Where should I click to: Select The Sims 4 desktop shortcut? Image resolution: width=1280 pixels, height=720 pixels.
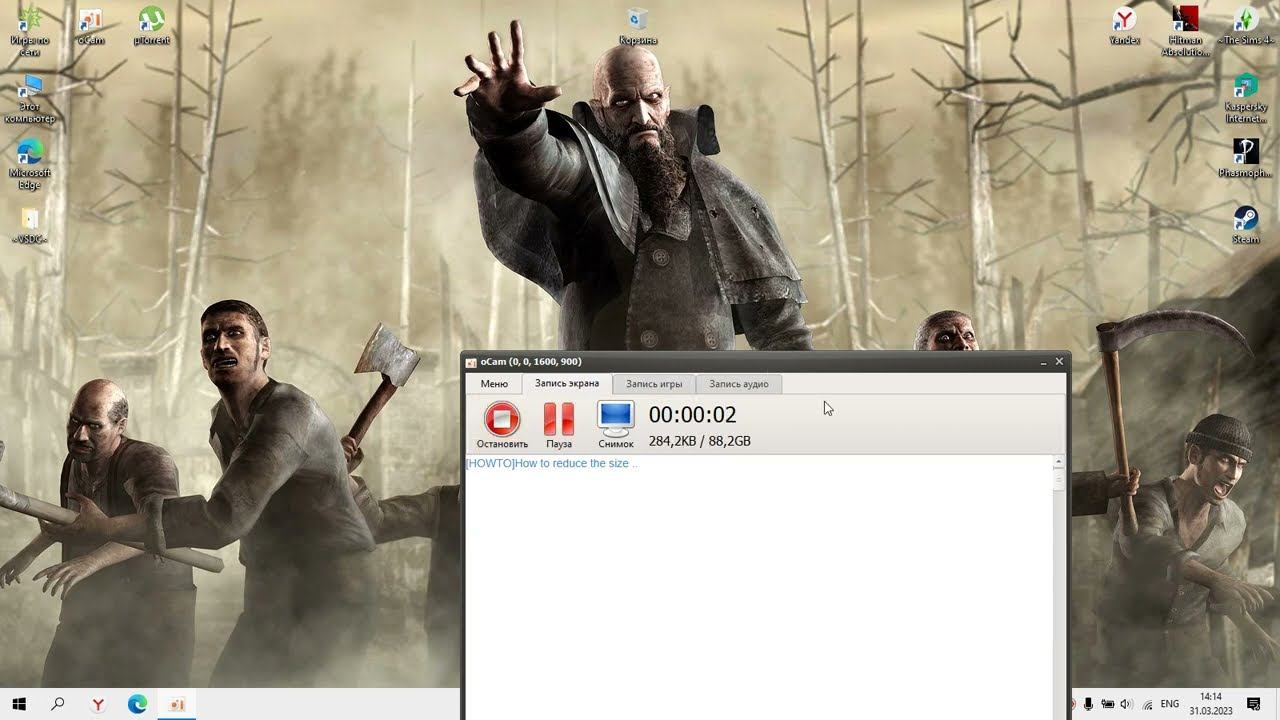point(1246,27)
